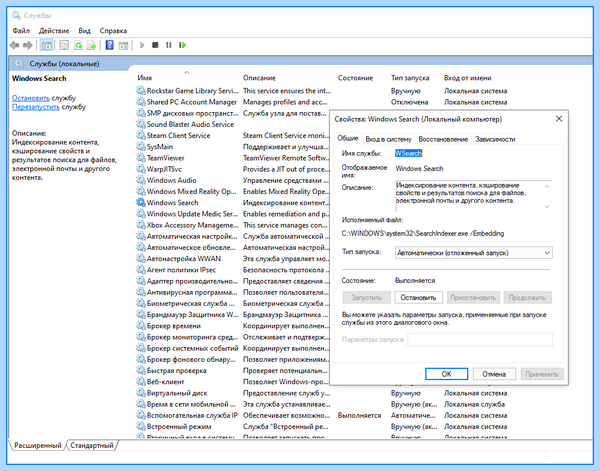Toggle the console tree toolbar icon

pos(46,46)
